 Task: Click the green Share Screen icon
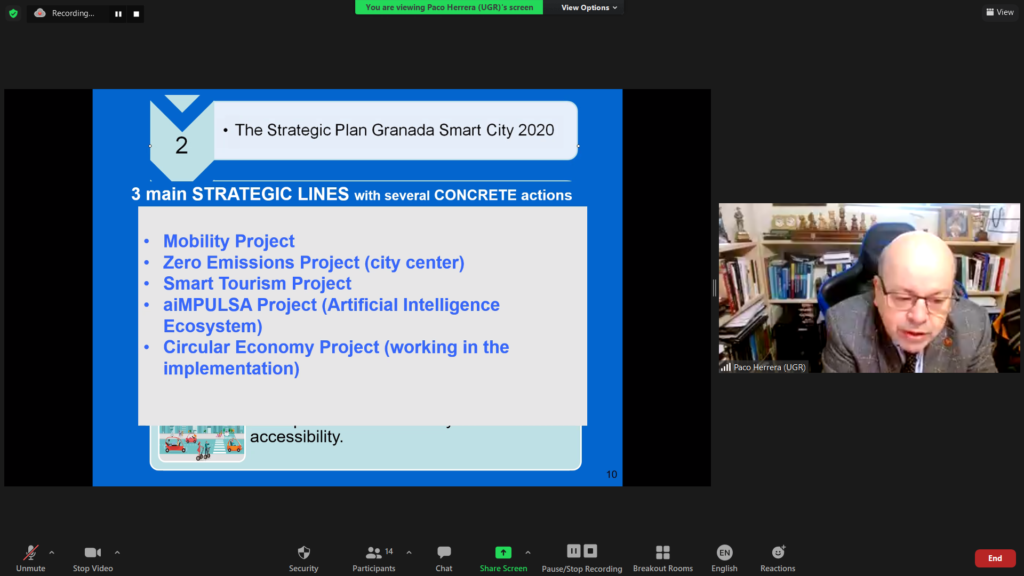click(503, 552)
